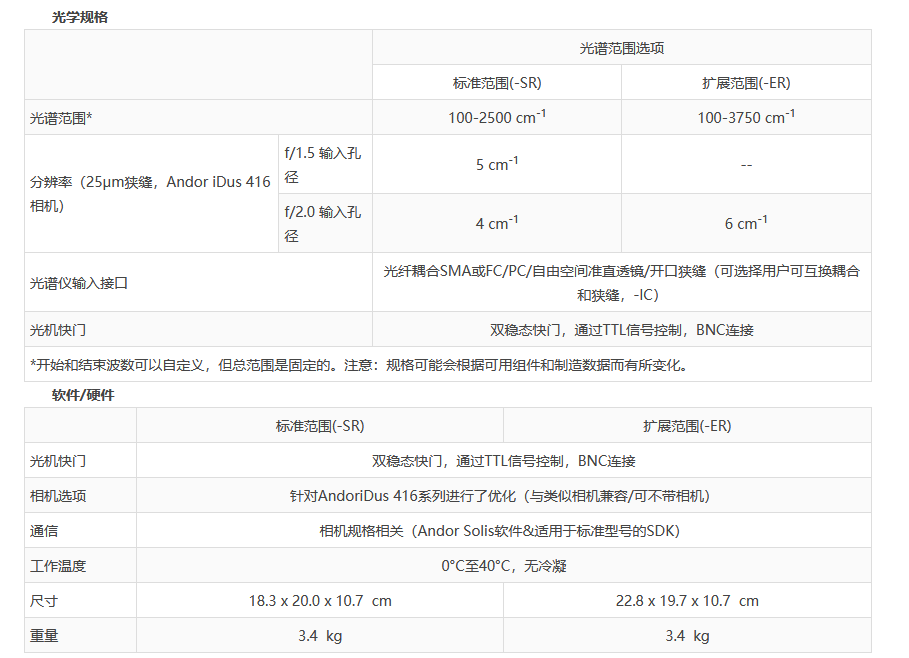Click the footnote starting with *开始和结束波数

coord(358,365)
